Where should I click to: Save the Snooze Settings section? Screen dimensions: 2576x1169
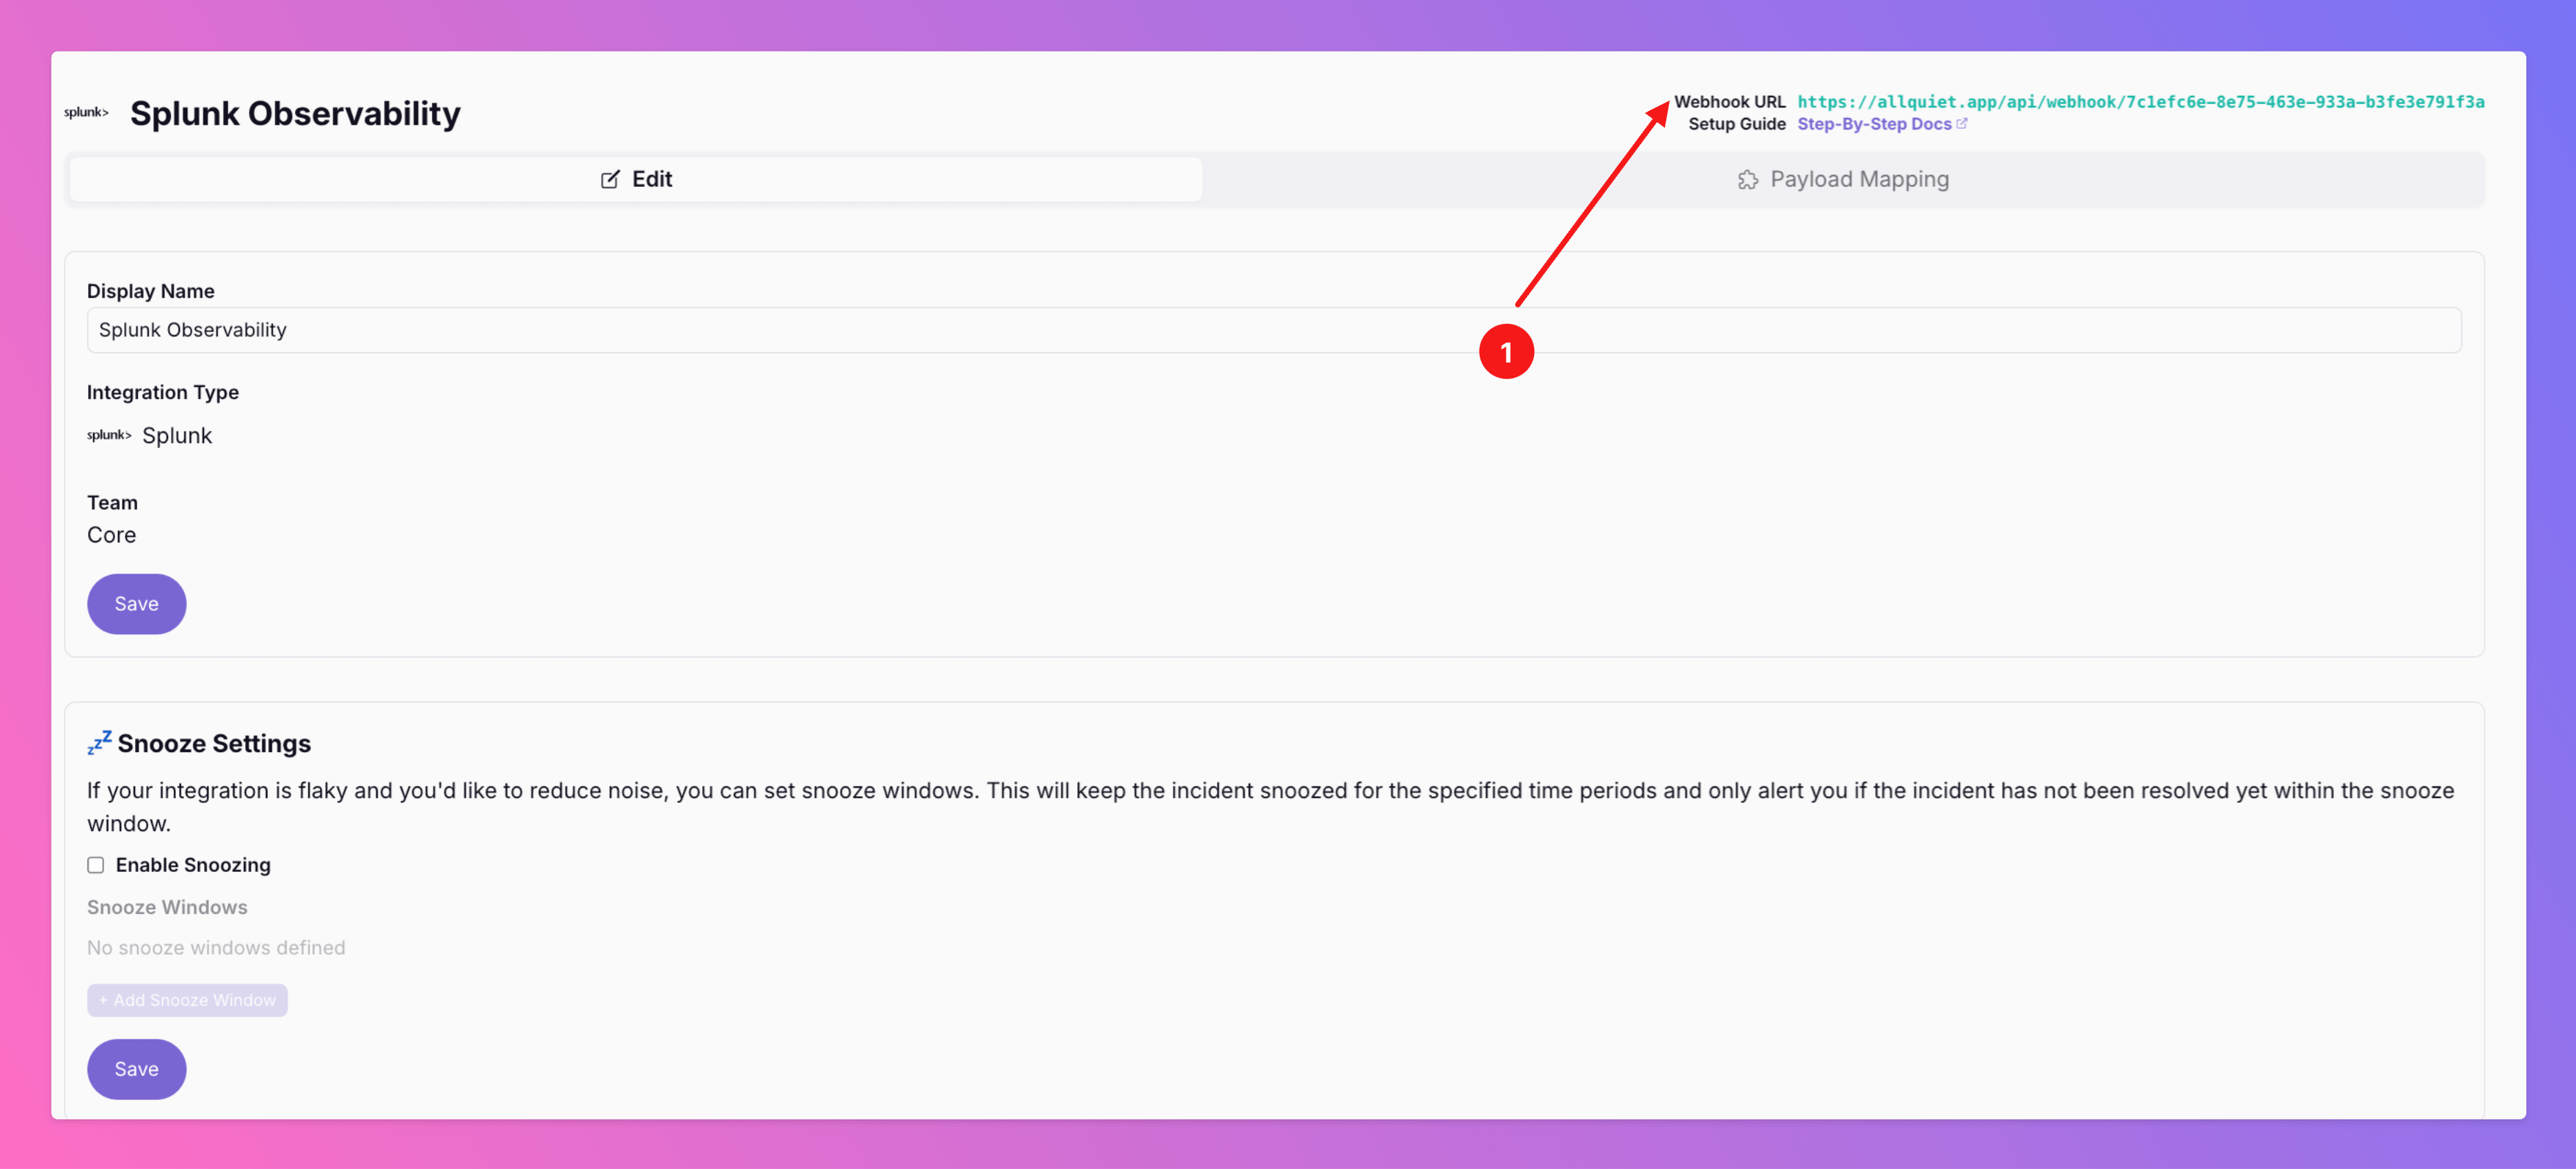click(136, 1069)
